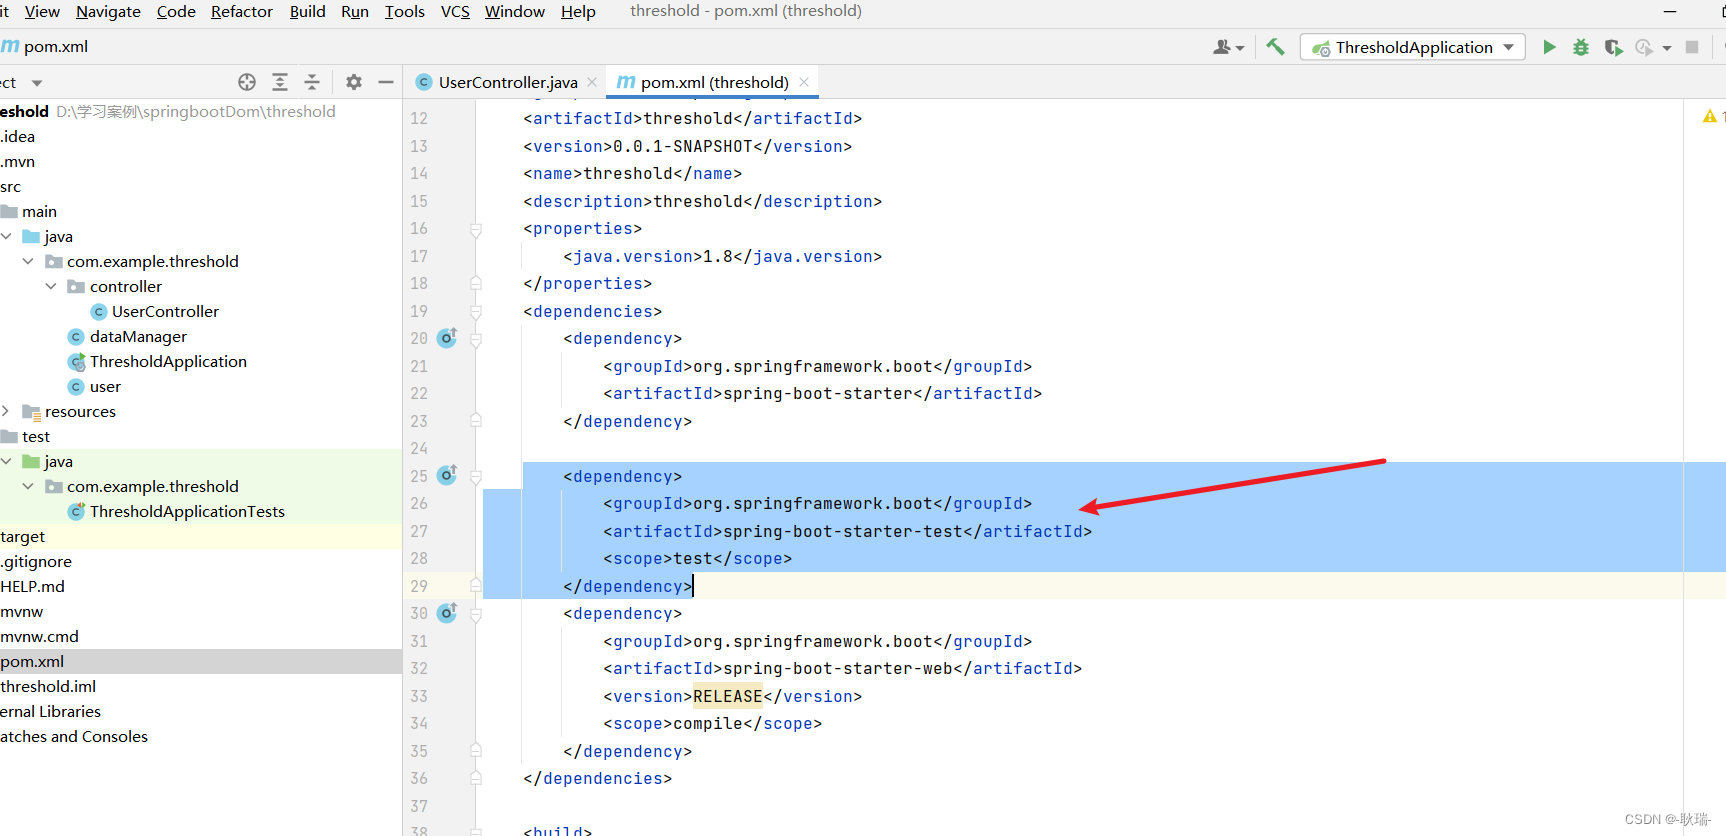Select the .gitignore file
Viewport: 1726px width, 836px height.
coord(36,561)
